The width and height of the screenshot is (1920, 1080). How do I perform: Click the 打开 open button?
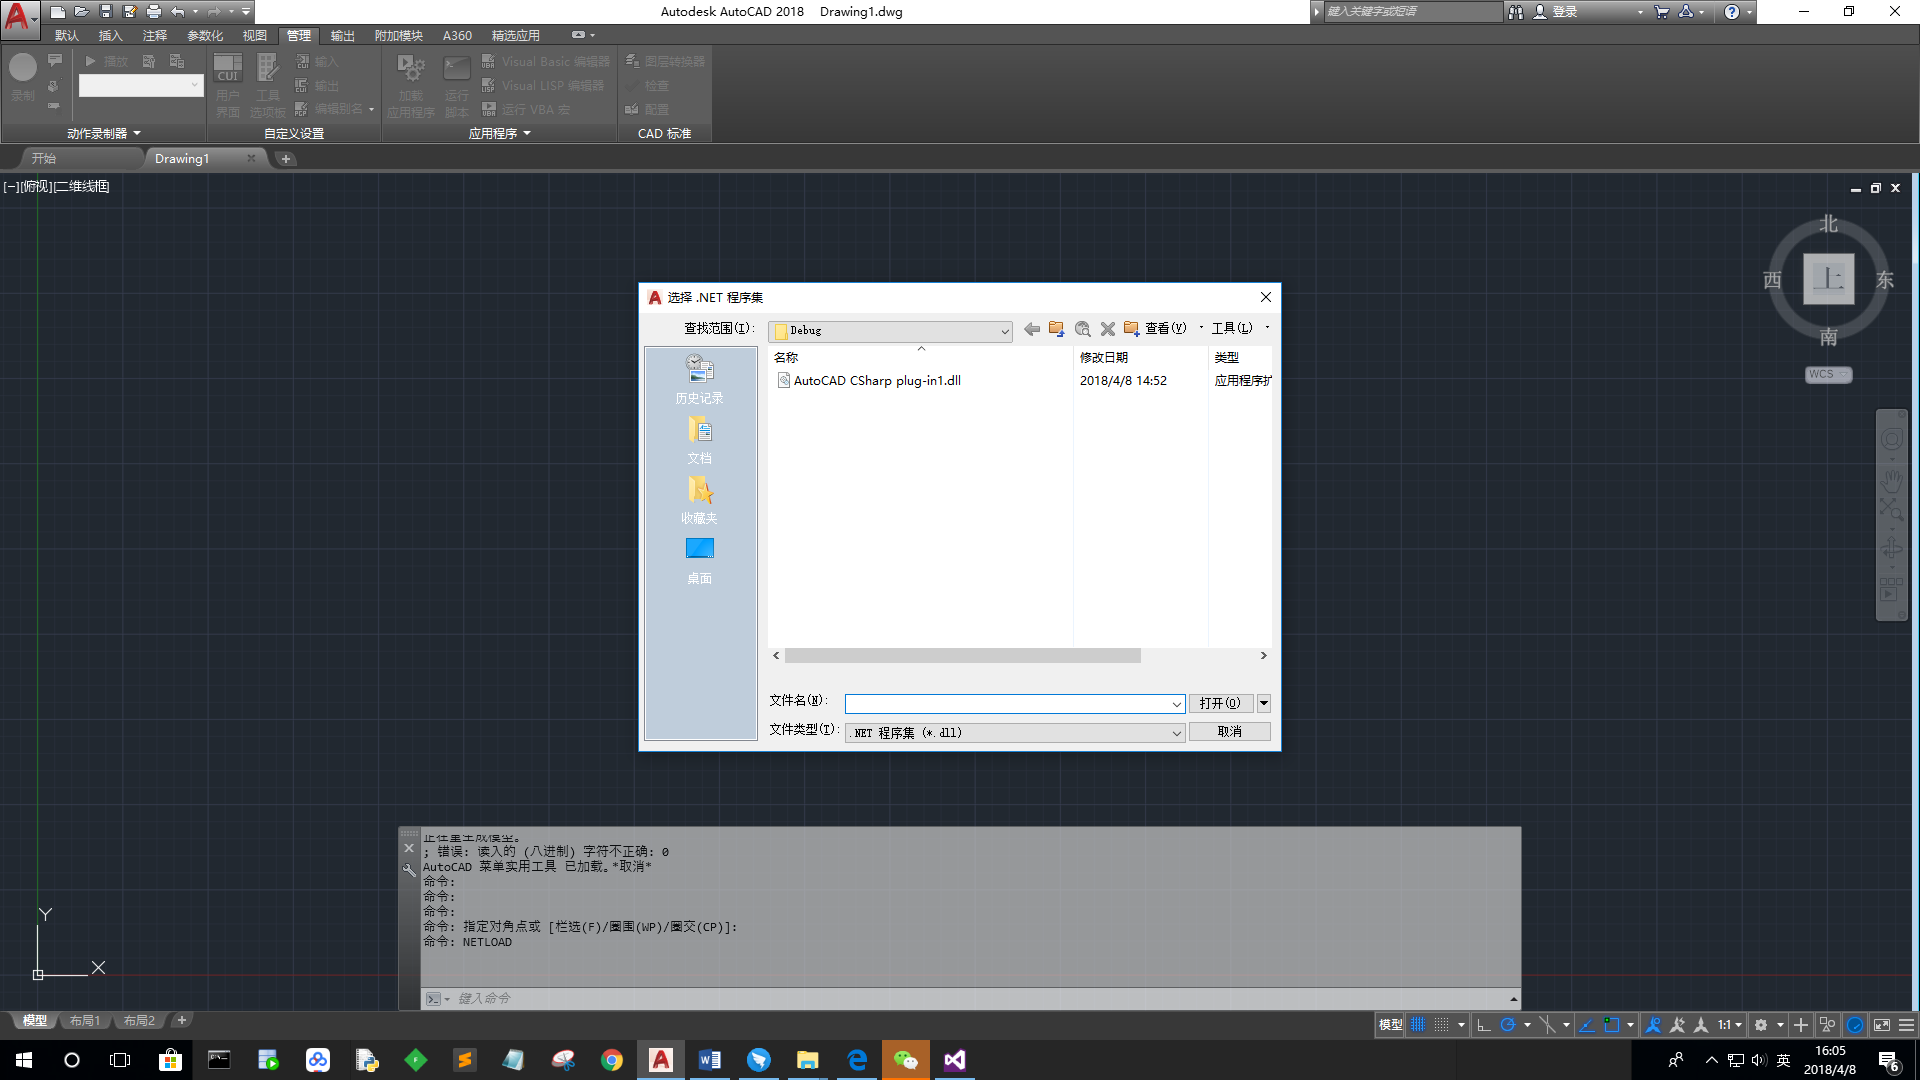tap(1219, 703)
